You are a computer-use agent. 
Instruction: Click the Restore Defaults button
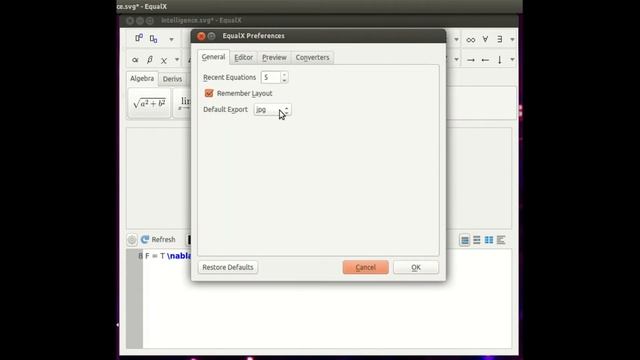pos(228,267)
